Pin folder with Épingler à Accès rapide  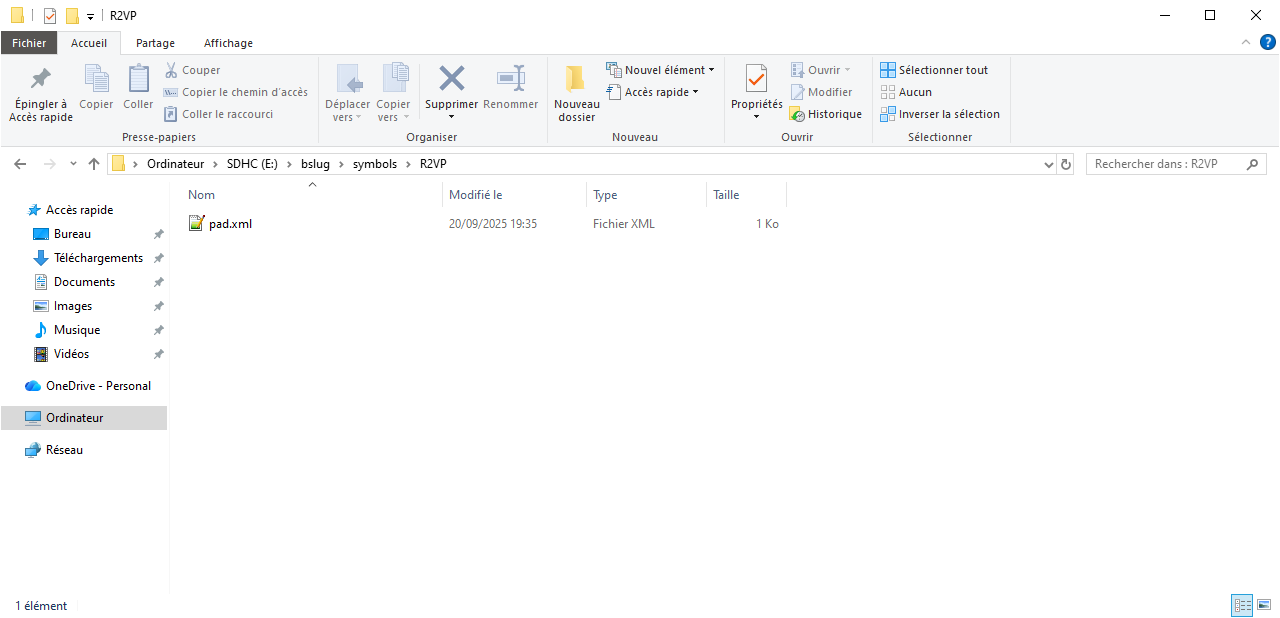click(41, 95)
